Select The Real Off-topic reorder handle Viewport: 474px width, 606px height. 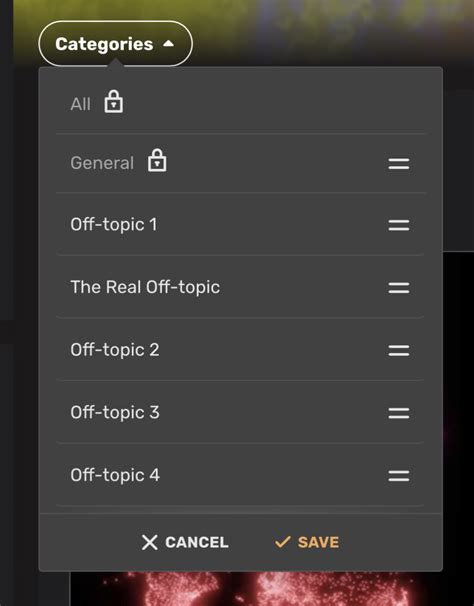tap(399, 288)
